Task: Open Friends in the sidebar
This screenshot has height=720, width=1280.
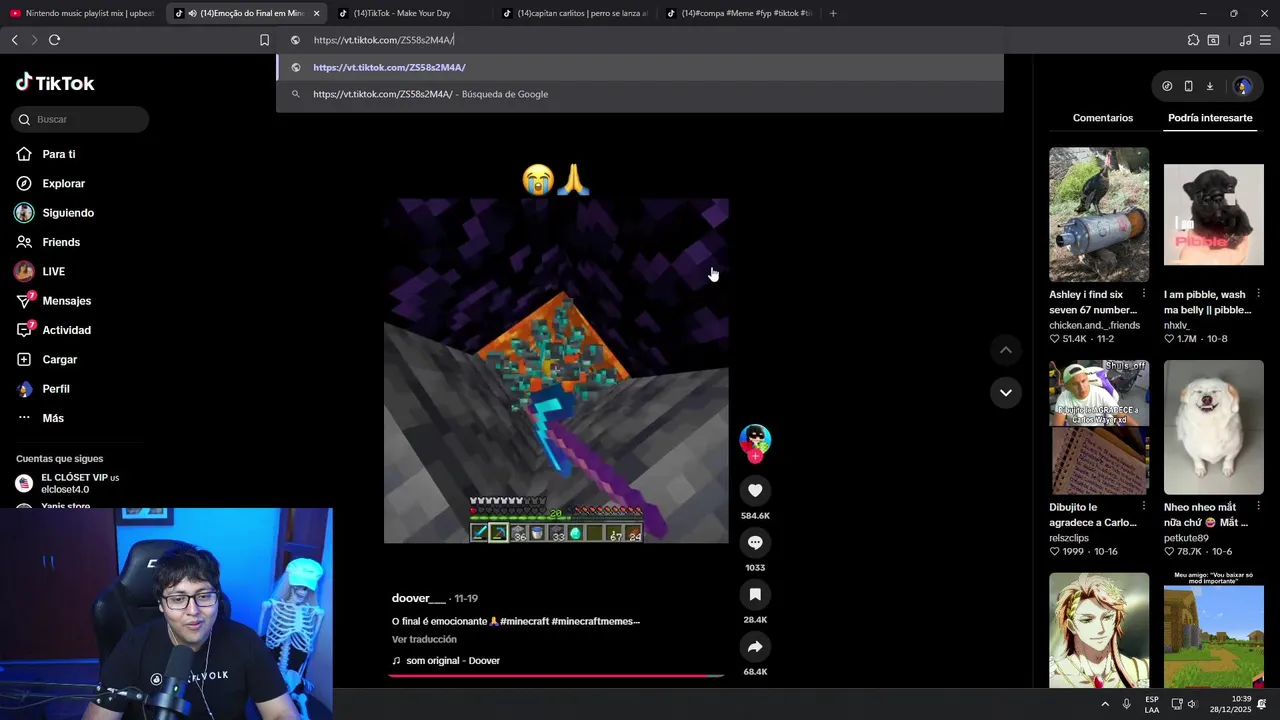Action: (61, 242)
